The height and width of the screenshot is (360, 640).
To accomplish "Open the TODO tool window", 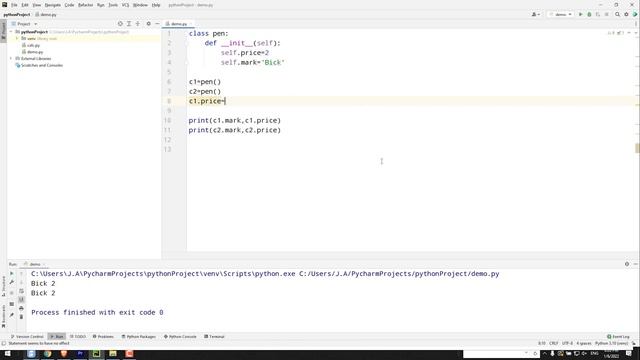I will (78, 336).
